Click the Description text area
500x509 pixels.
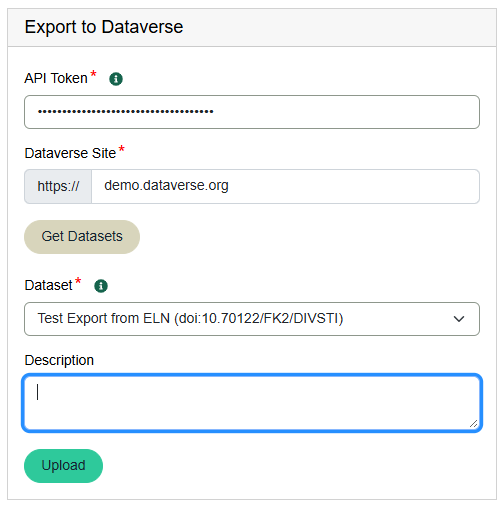pos(252,403)
